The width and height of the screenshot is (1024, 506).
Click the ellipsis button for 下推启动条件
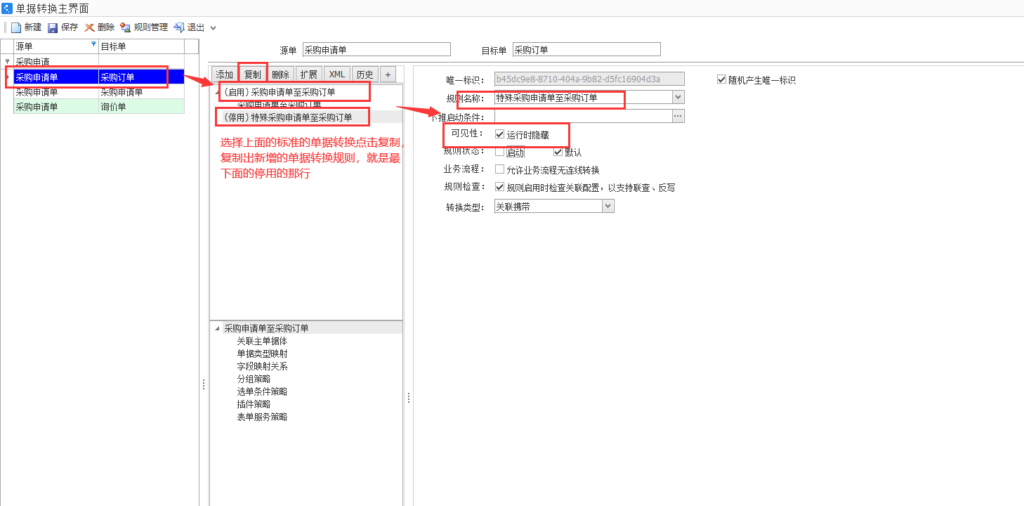click(x=679, y=116)
